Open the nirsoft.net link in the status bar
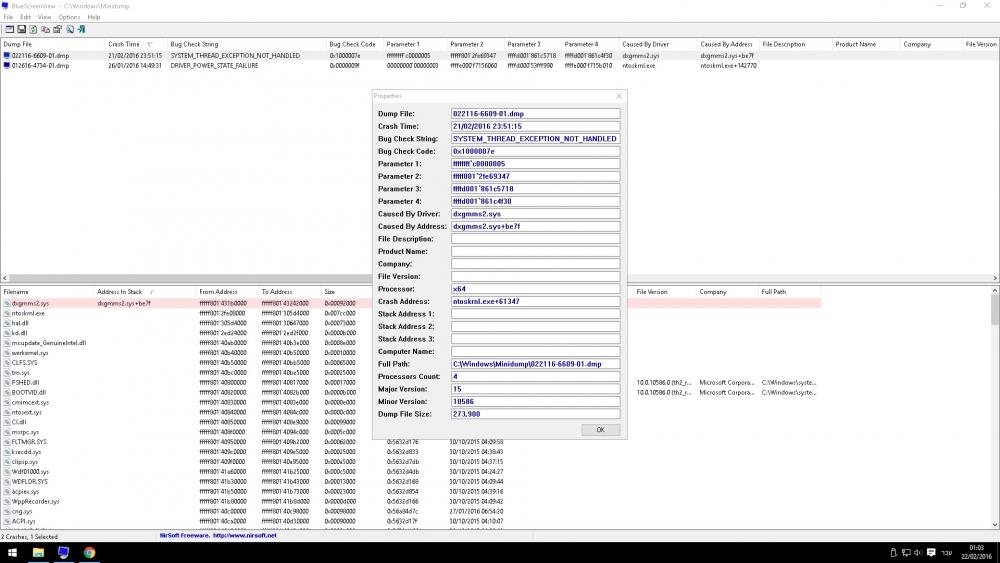This screenshot has height=563, width=1000. click(245, 536)
